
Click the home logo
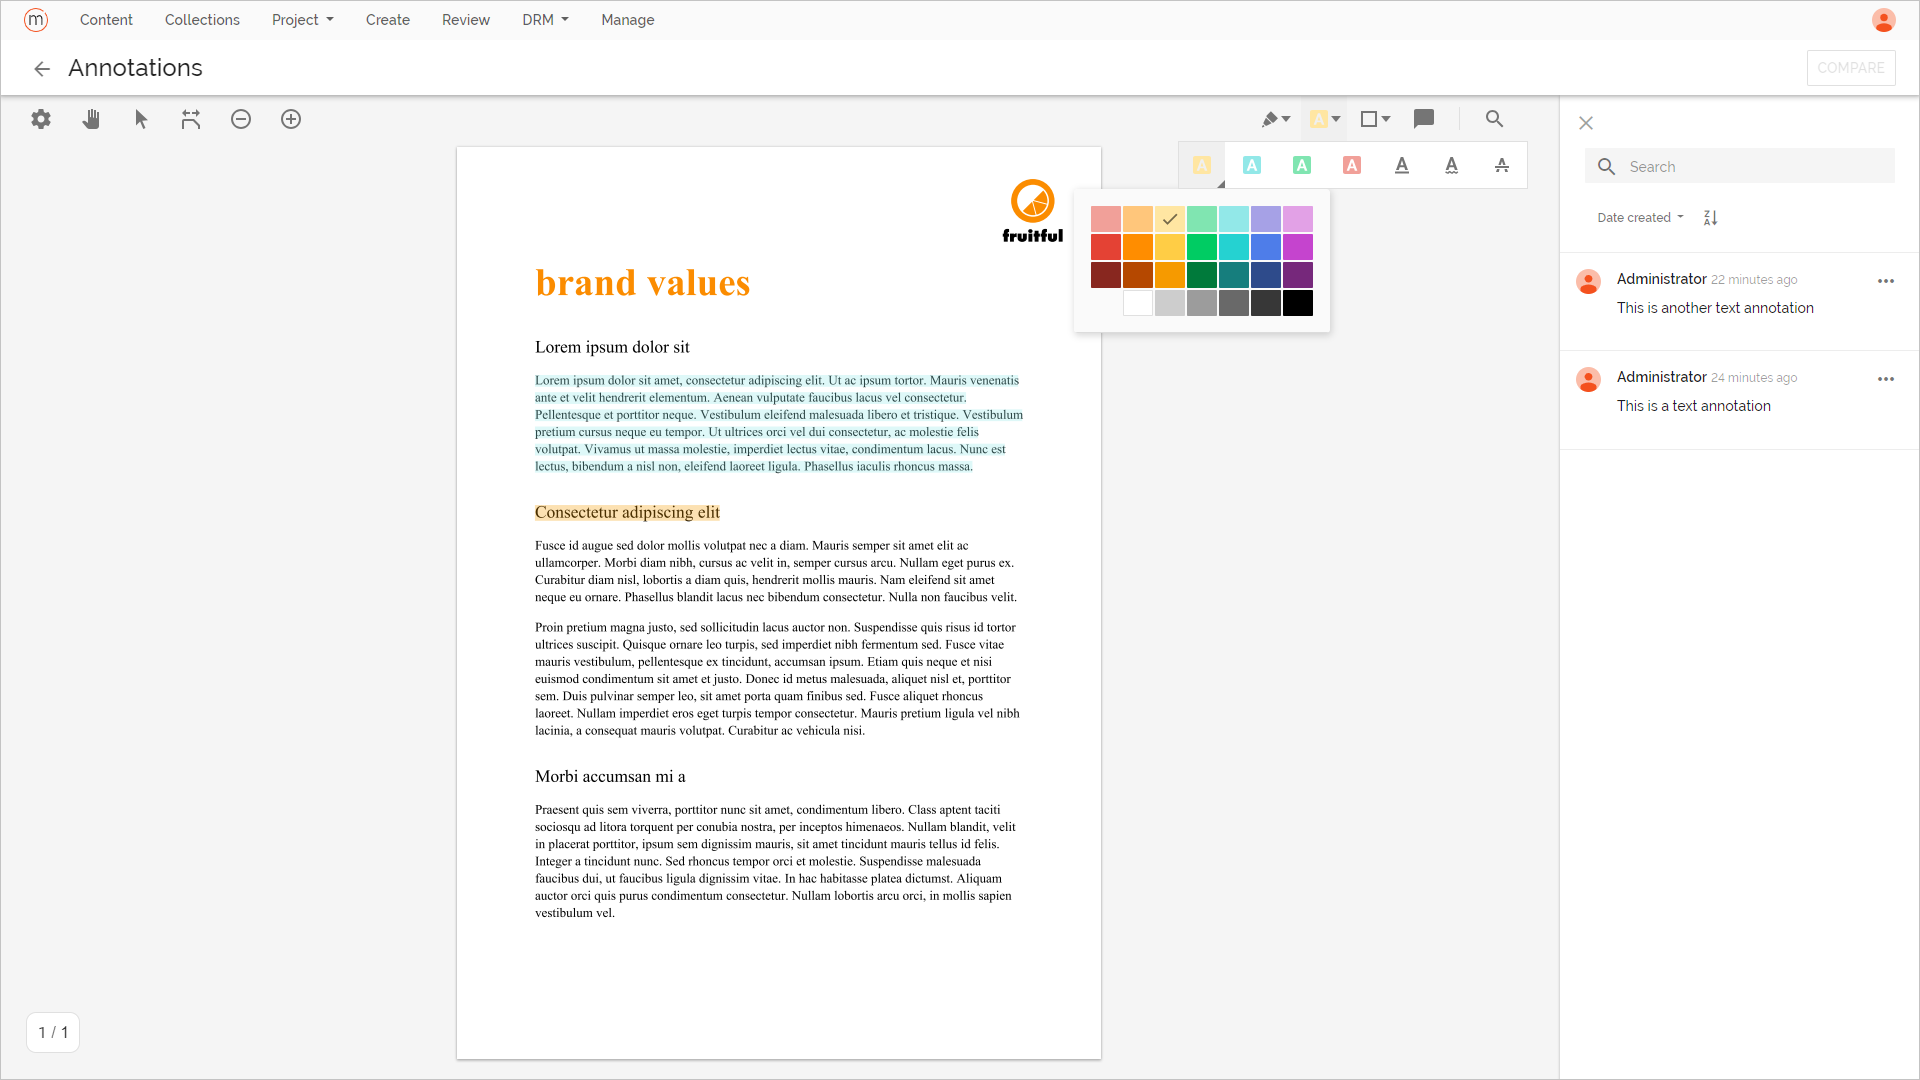(x=36, y=20)
